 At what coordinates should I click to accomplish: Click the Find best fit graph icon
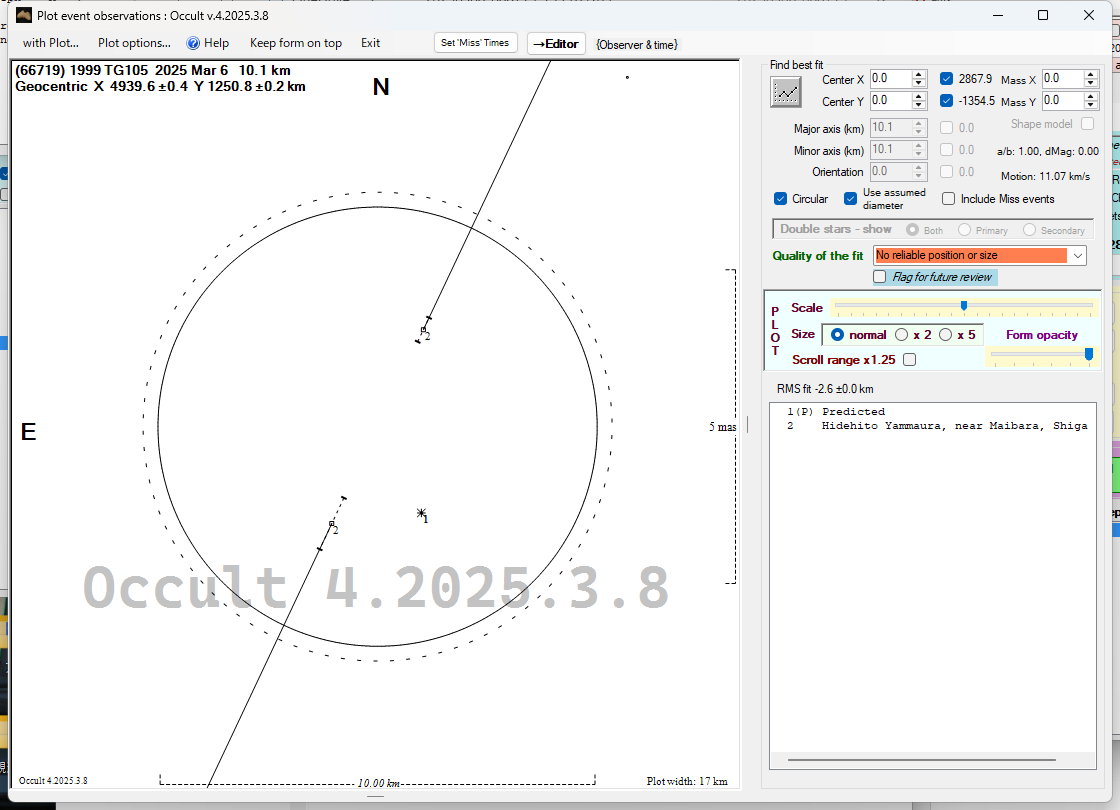[x=787, y=91]
